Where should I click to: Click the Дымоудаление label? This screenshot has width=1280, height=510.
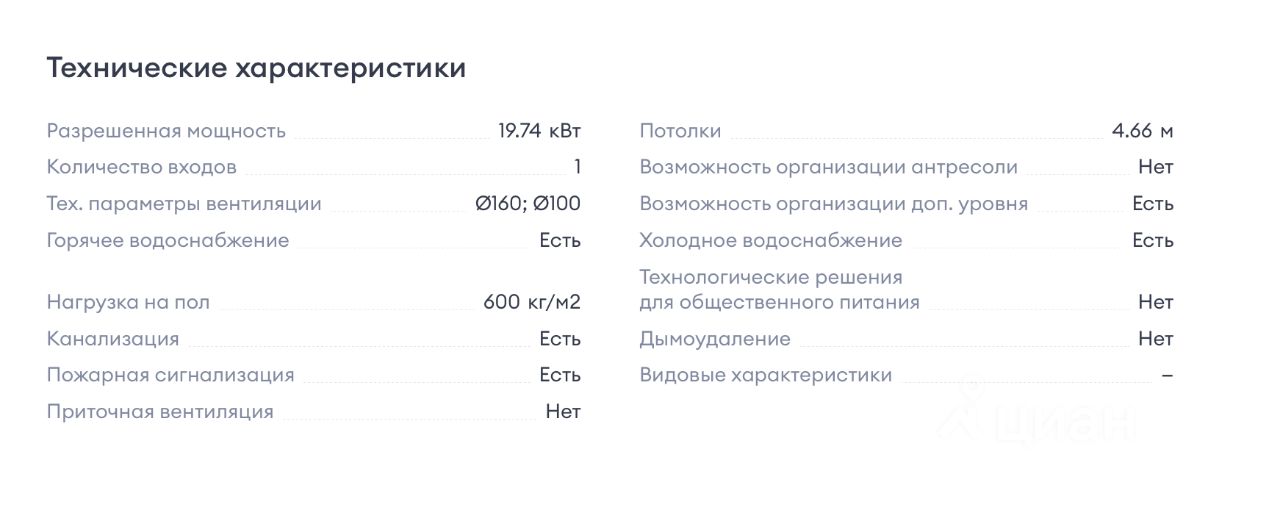715,339
